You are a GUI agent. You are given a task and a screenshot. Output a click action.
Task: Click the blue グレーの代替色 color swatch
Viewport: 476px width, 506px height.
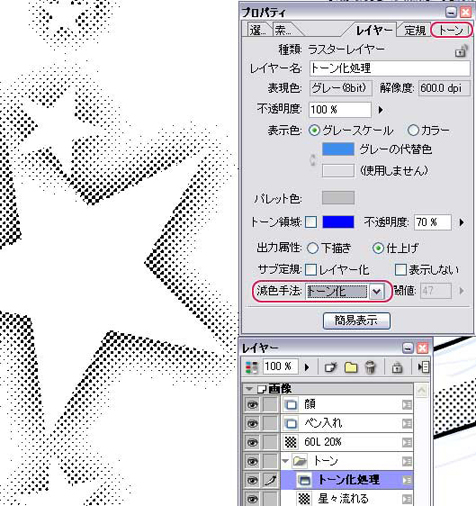pyautogui.click(x=338, y=149)
